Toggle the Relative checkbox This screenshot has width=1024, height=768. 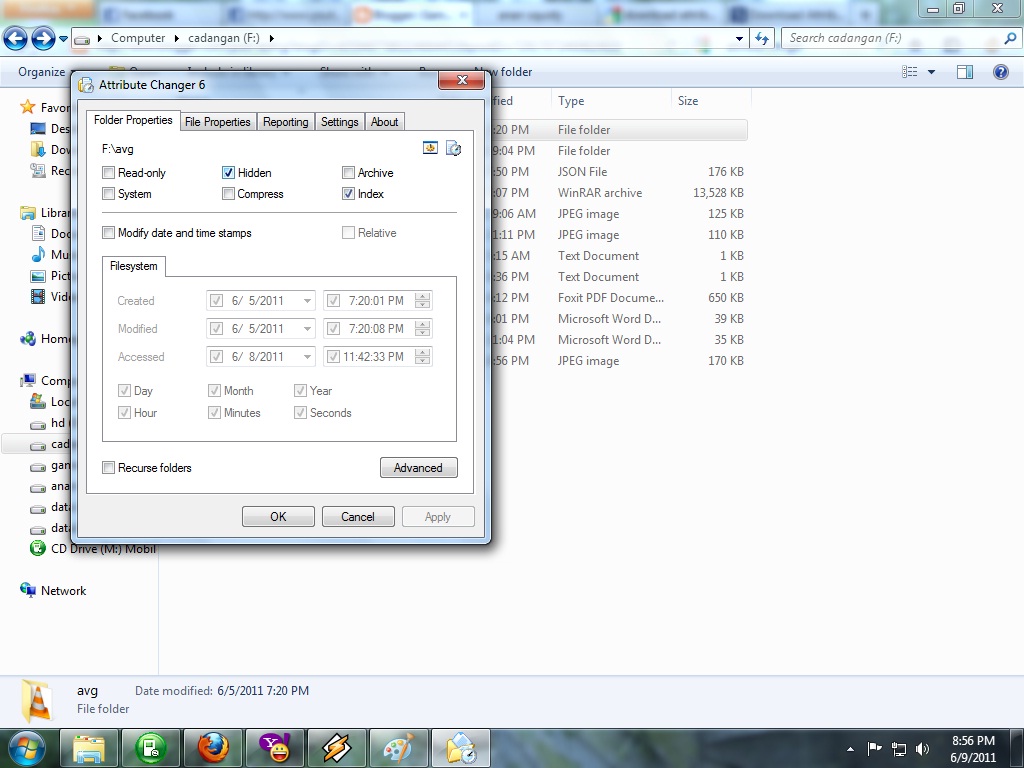(348, 232)
